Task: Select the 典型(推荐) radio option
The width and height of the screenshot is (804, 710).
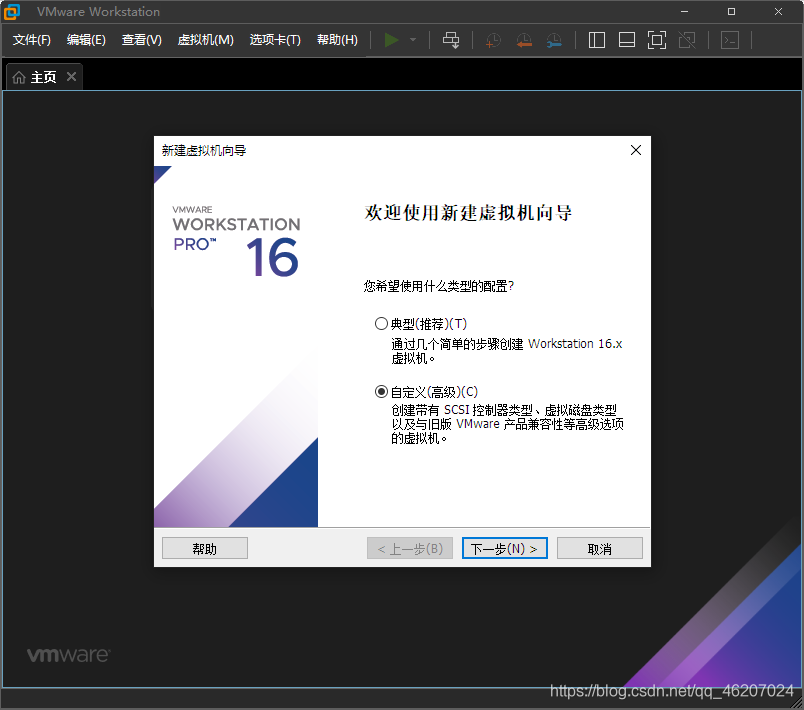Action: [x=381, y=324]
